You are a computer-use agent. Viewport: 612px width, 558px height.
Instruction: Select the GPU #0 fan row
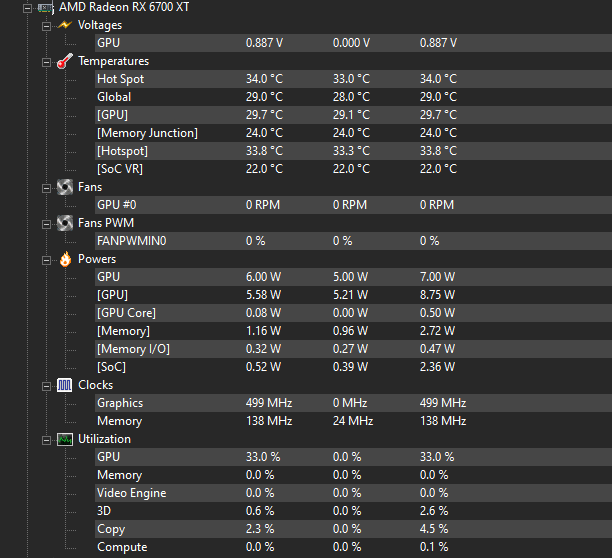point(117,205)
